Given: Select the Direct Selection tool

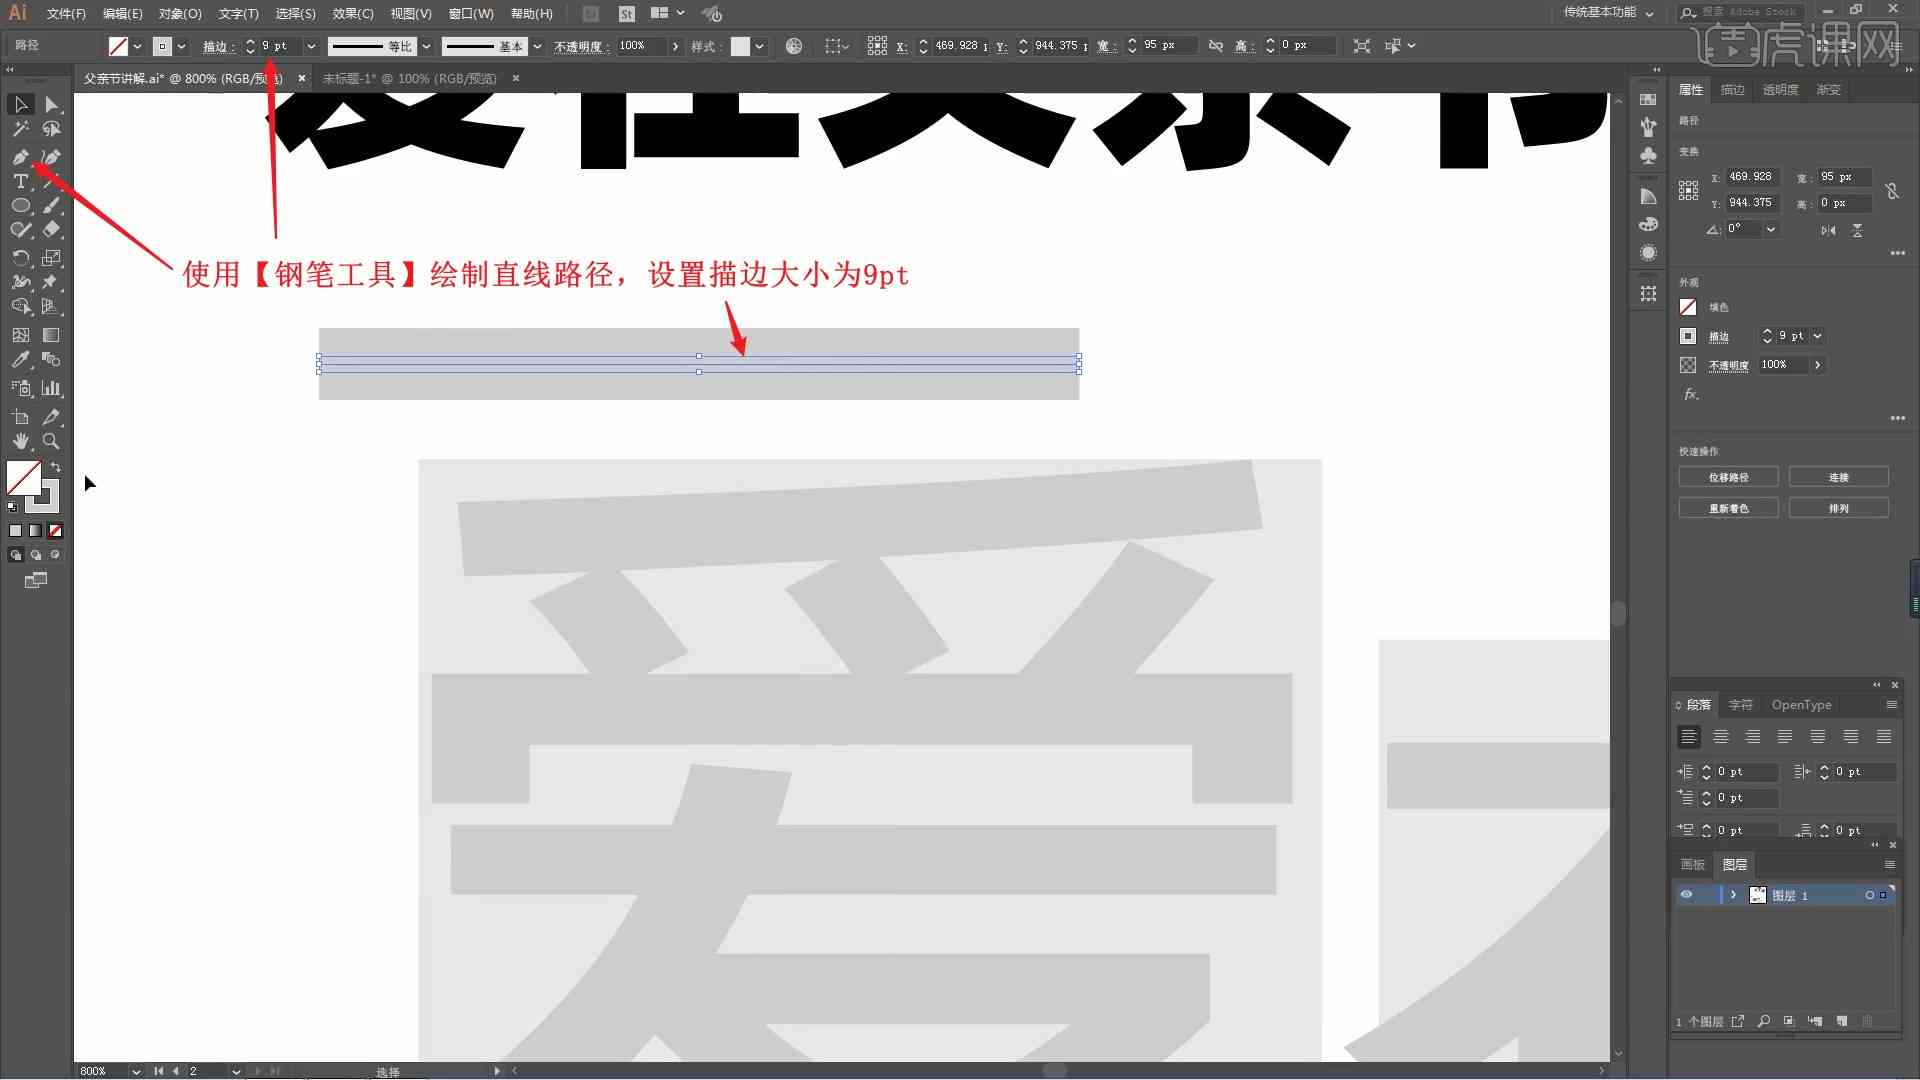Looking at the screenshot, I should click(x=50, y=103).
